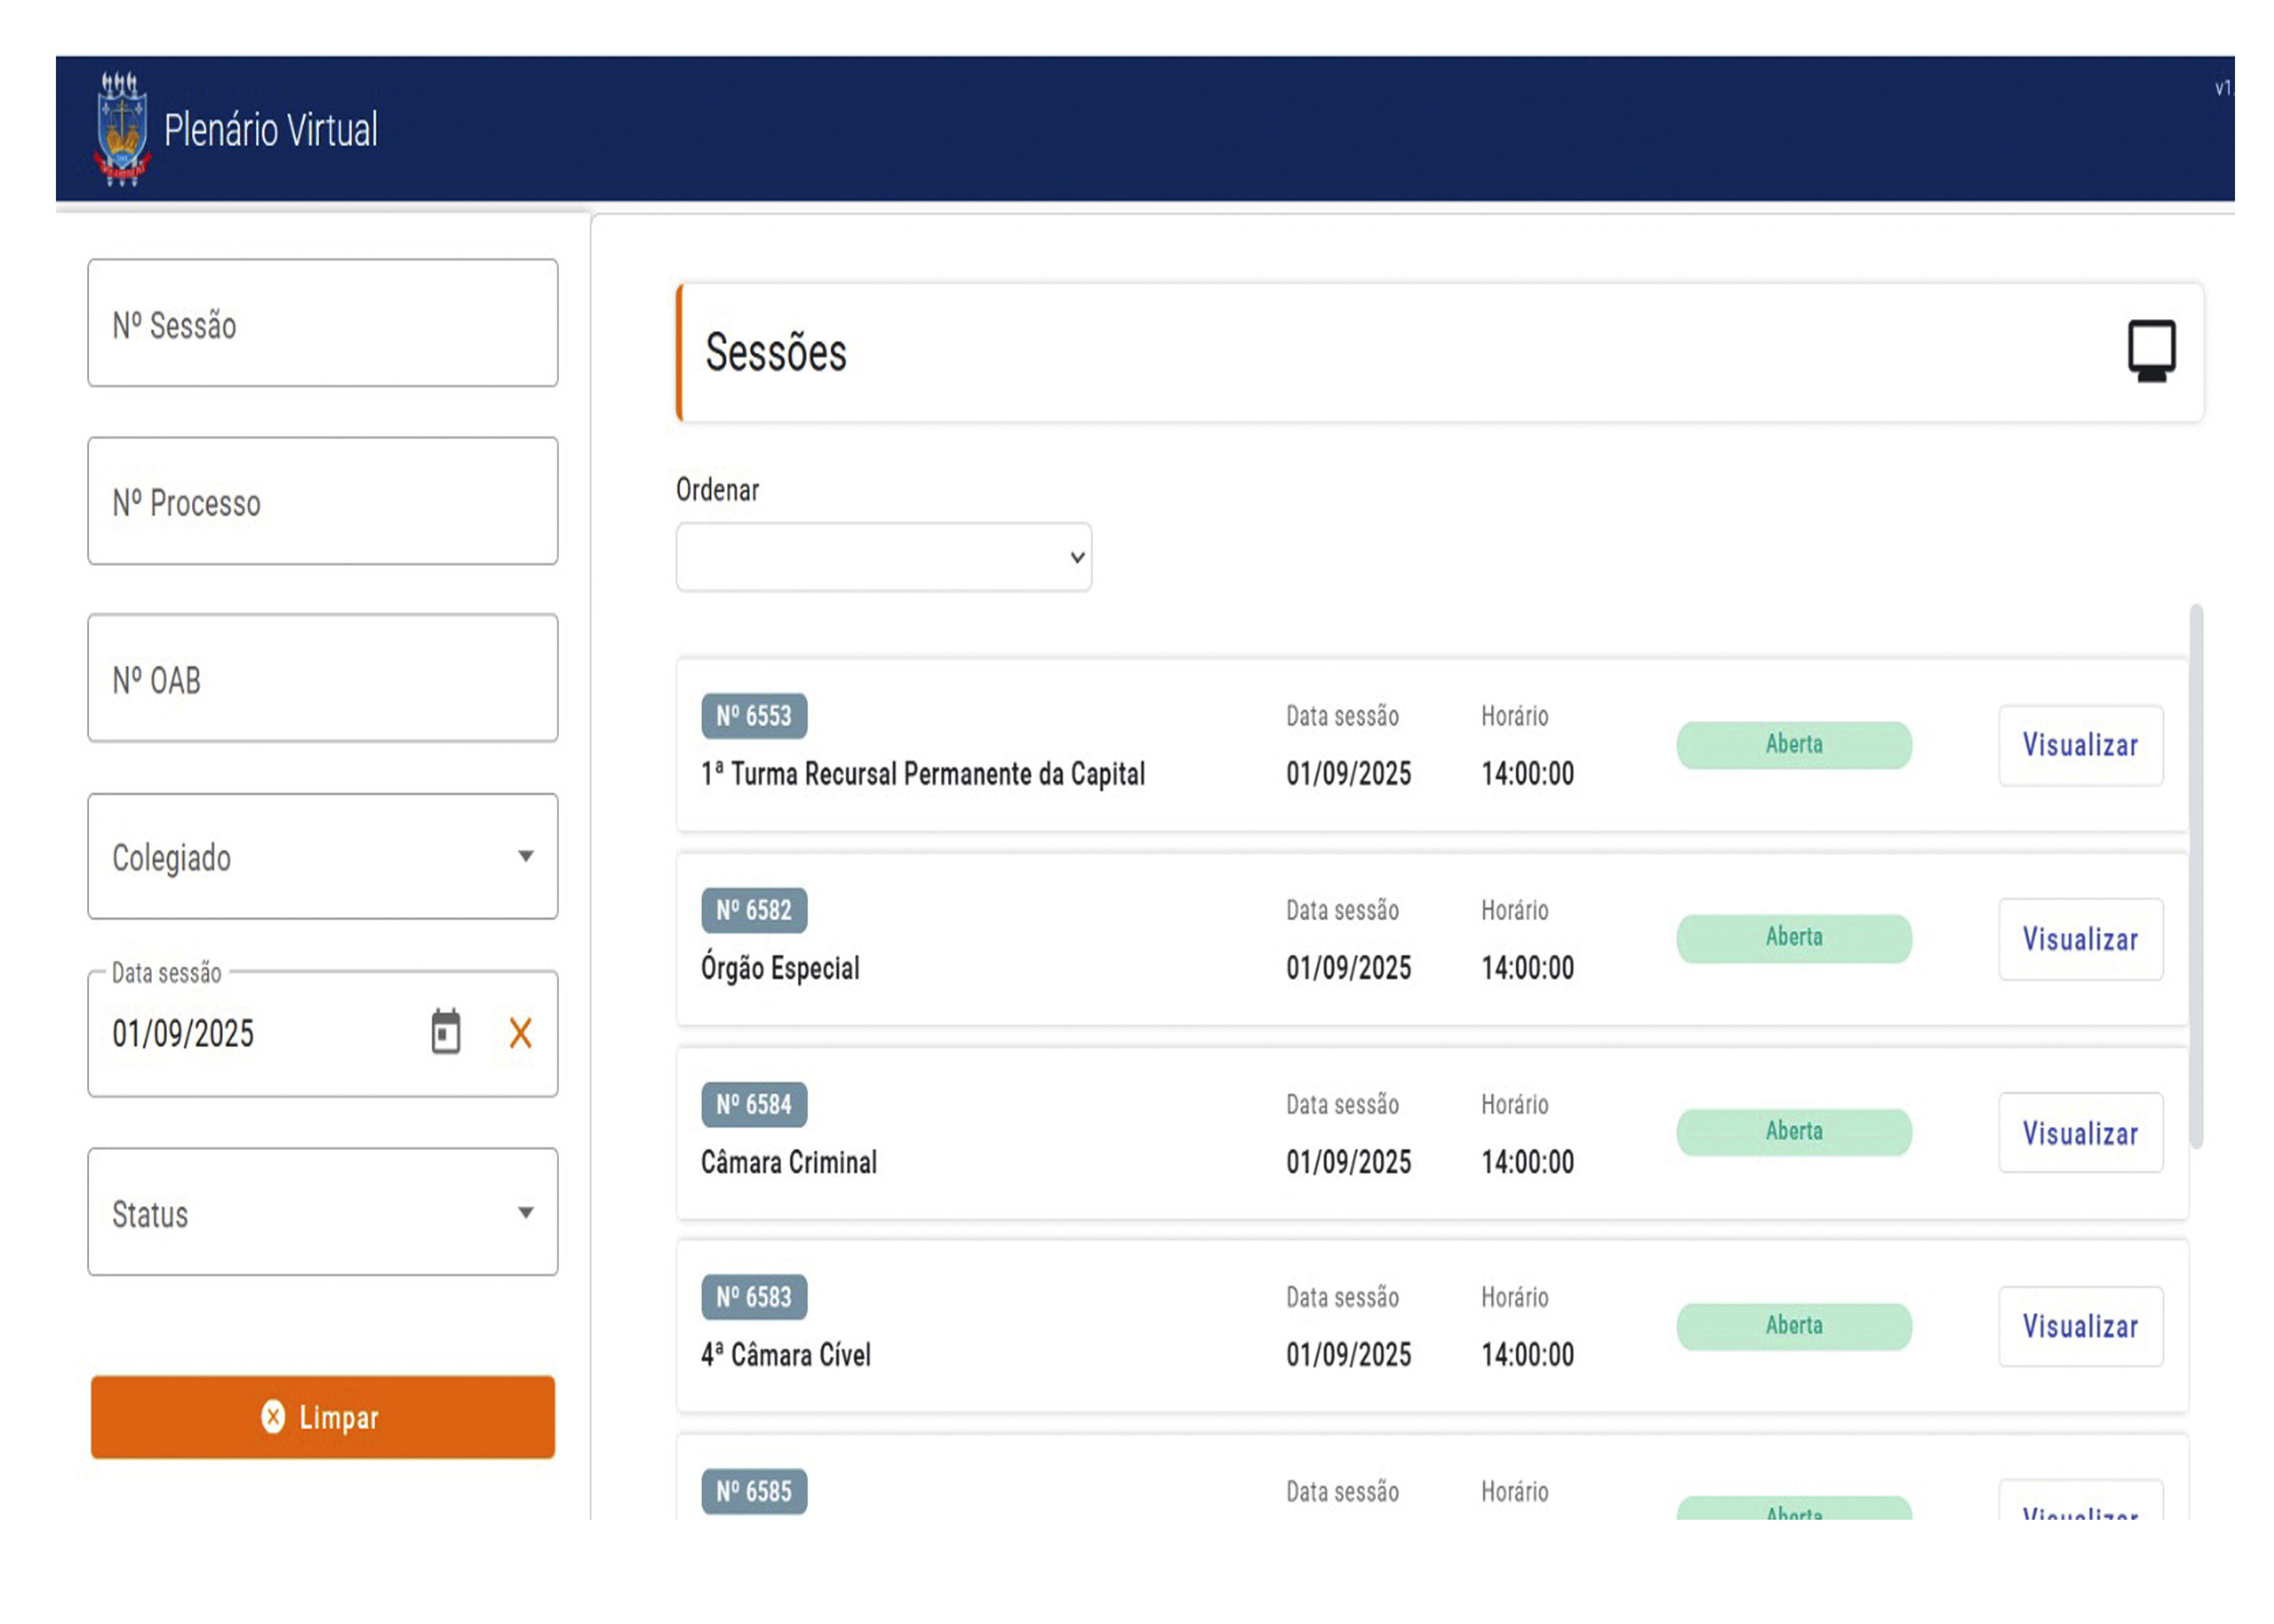The image size is (2274, 1624).
Task: Visualizar the Câmara Criminal session
Action: click(x=2080, y=1133)
